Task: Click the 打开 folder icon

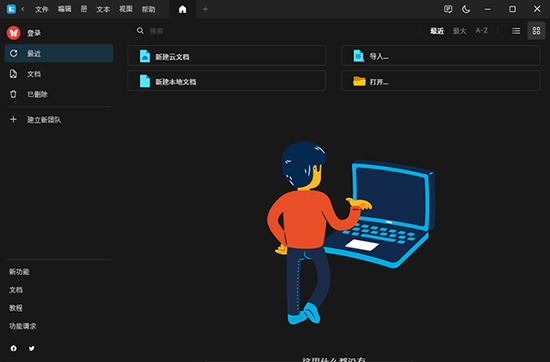Action: 359,81
